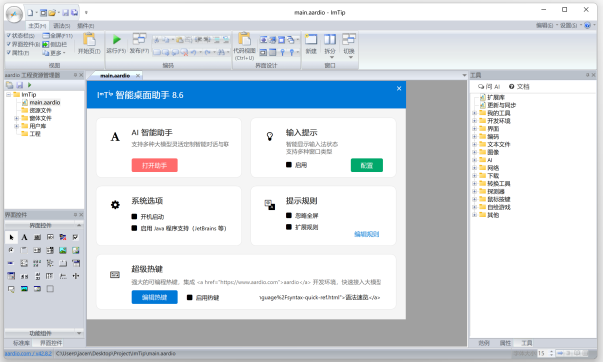Select the empty square custom control icon
603x362 pixels.
tap(50, 289)
